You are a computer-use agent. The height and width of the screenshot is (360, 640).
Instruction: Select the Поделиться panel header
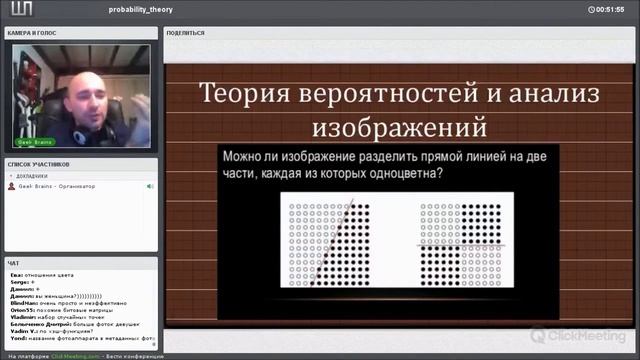pyautogui.click(x=186, y=33)
